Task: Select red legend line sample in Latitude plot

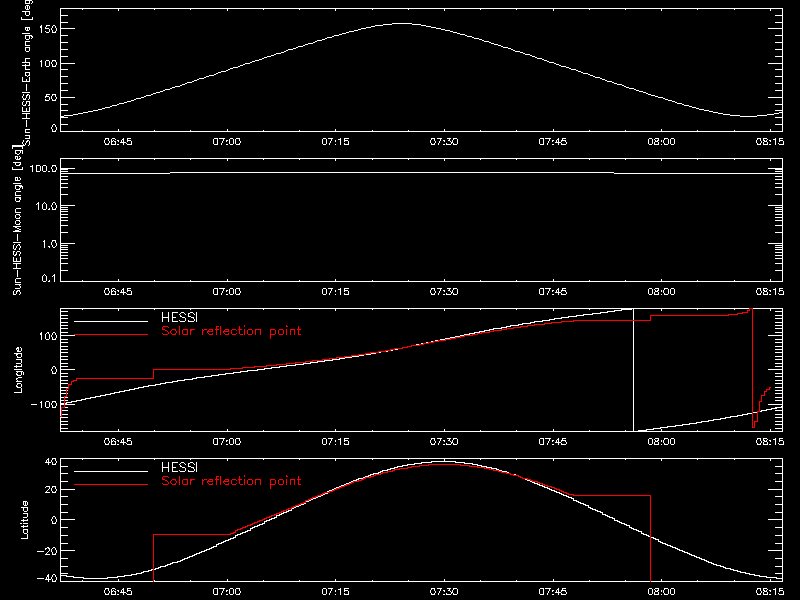Action: pyautogui.click(x=111, y=485)
